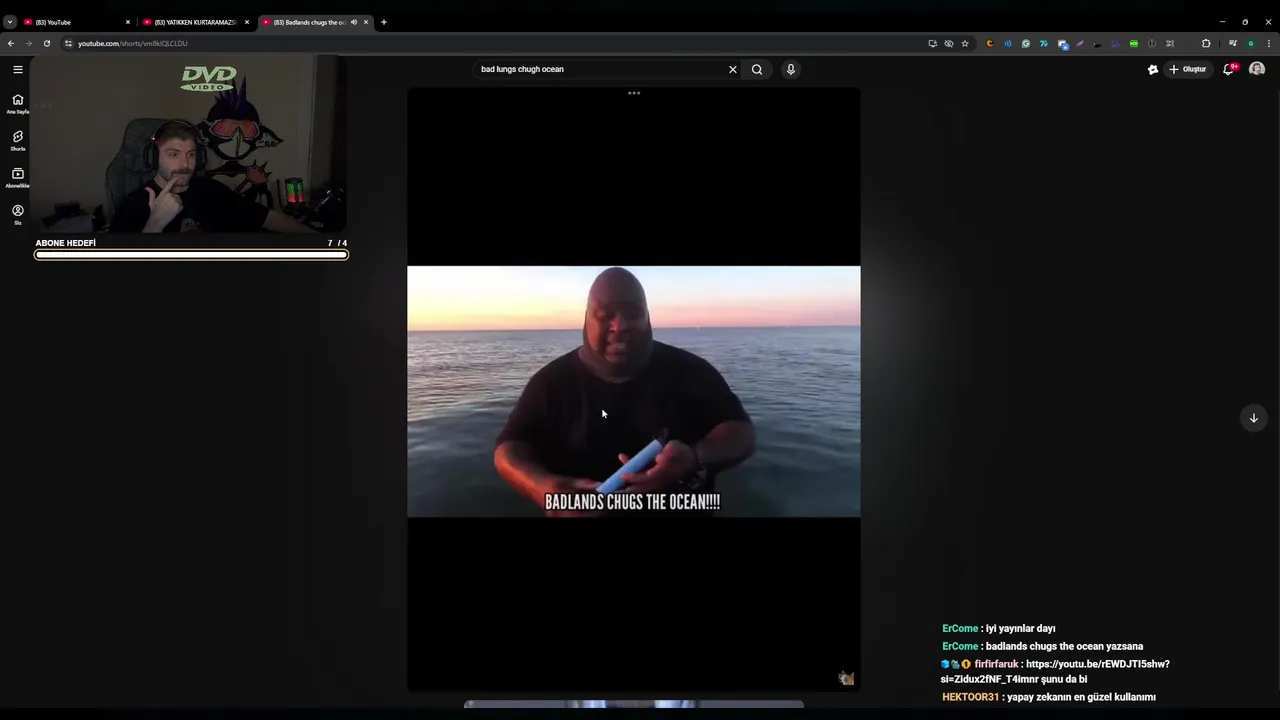Switch to the YATIKKEN KURTARAMAZSI tab
This screenshot has width=1280, height=720.
[195, 22]
